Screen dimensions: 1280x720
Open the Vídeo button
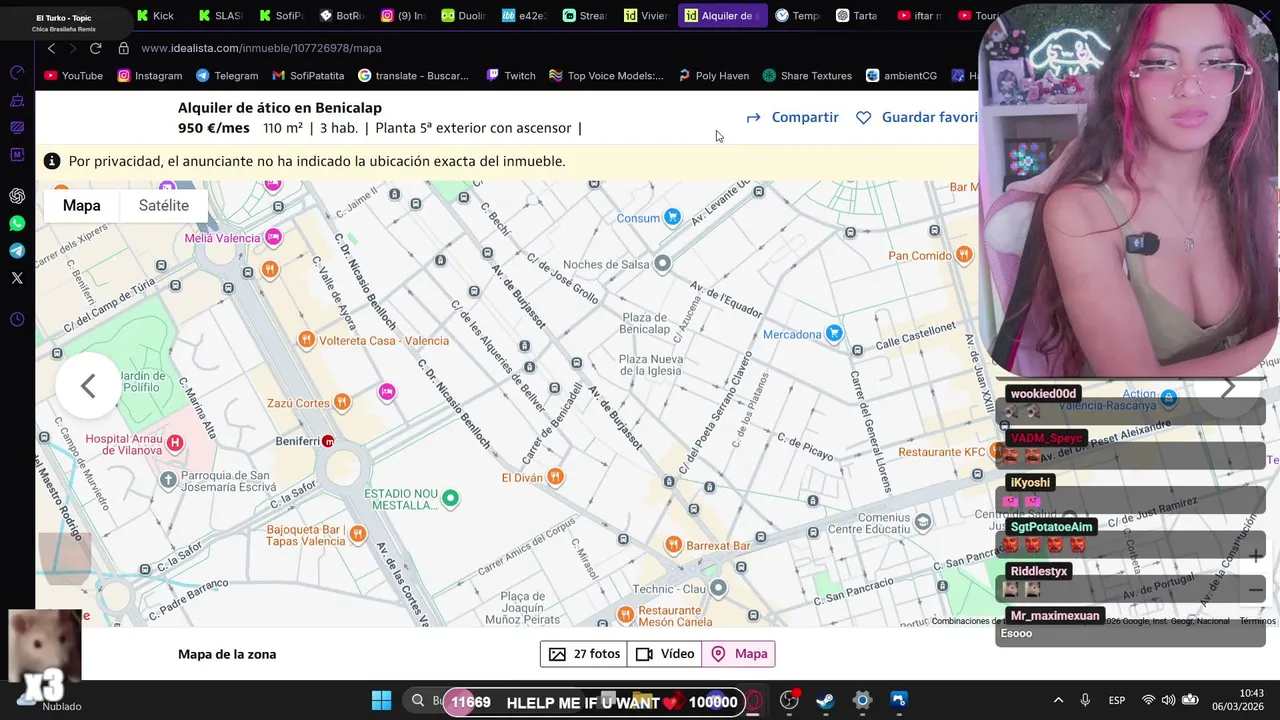point(665,654)
